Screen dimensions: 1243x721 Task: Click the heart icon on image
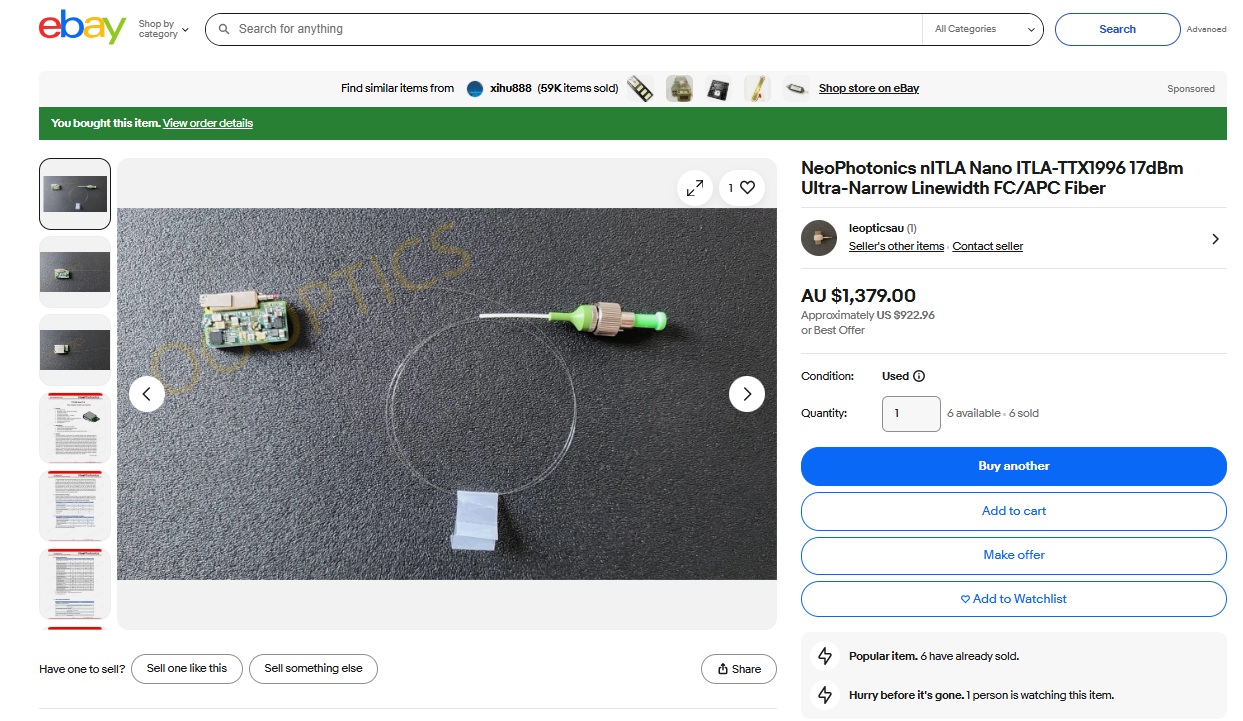[746, 187]
